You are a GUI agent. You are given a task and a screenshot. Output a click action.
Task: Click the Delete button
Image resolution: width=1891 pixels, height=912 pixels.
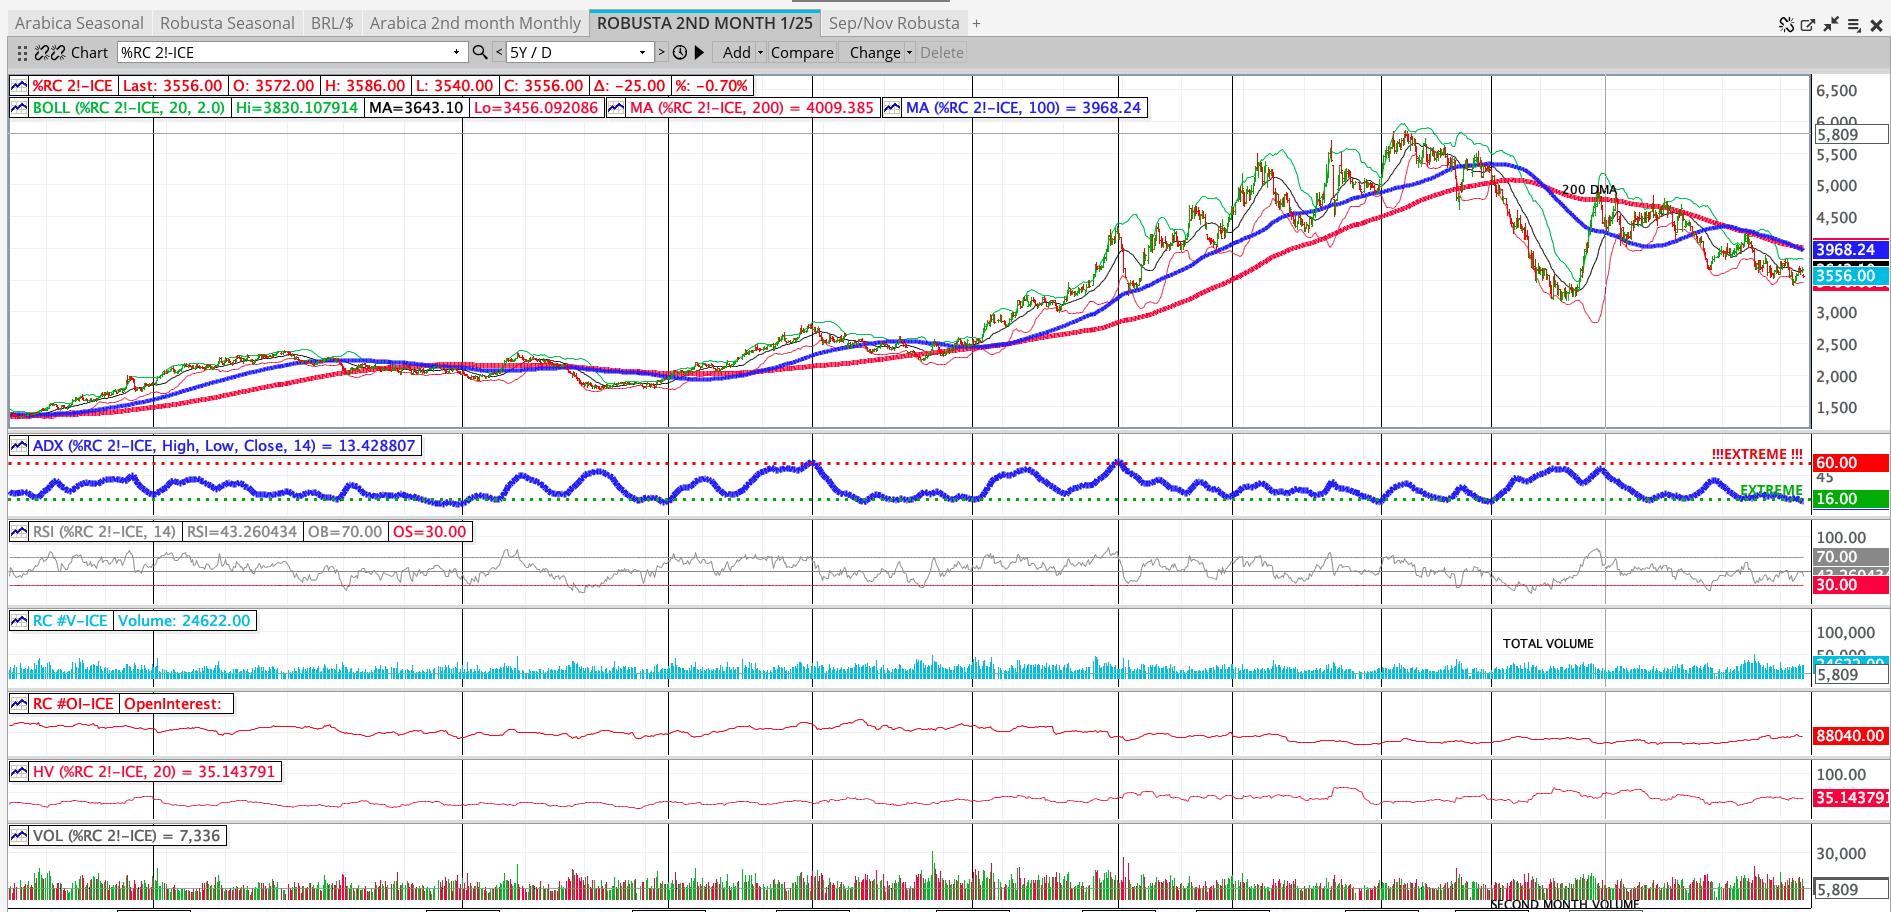coord(942,53)
